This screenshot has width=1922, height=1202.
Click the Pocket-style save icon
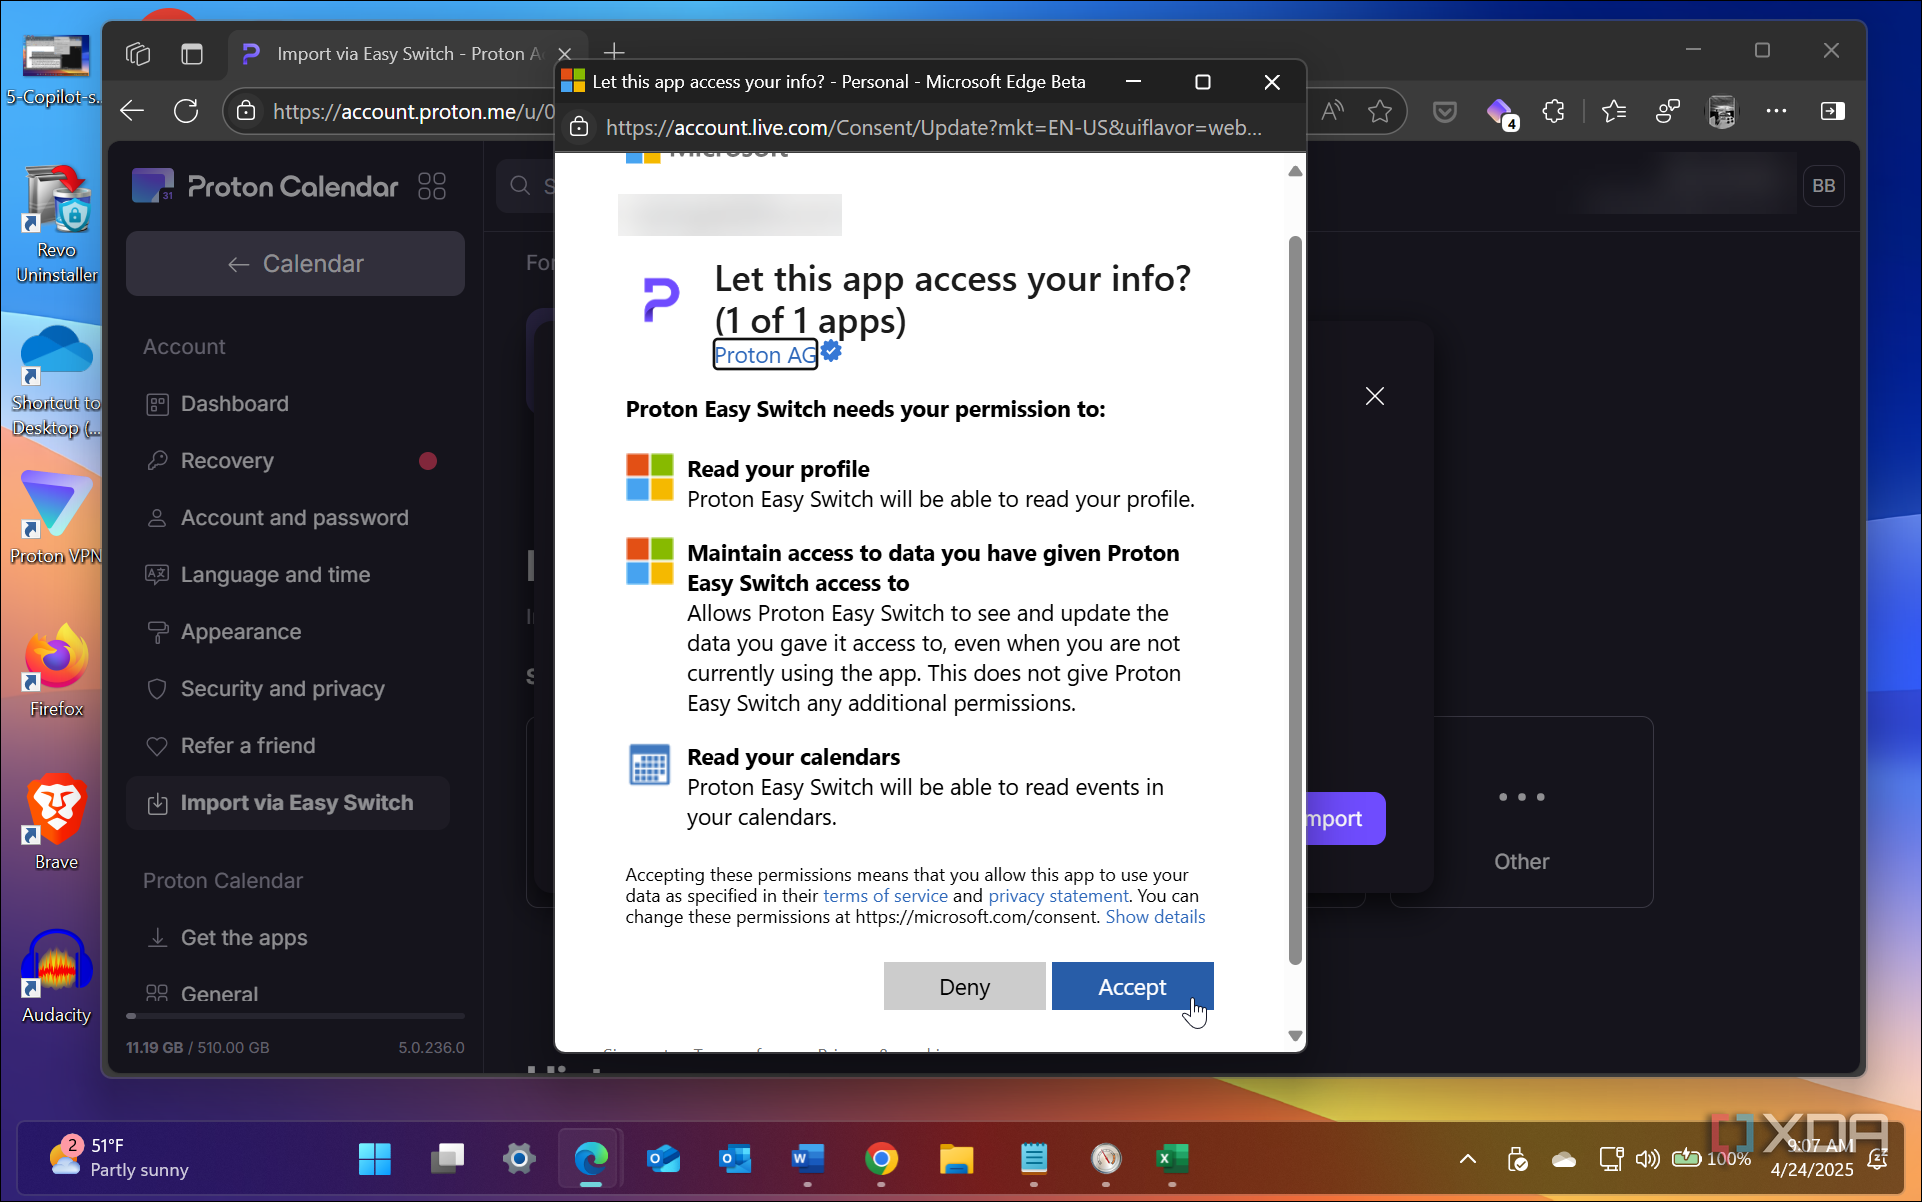click(1445, 111)
